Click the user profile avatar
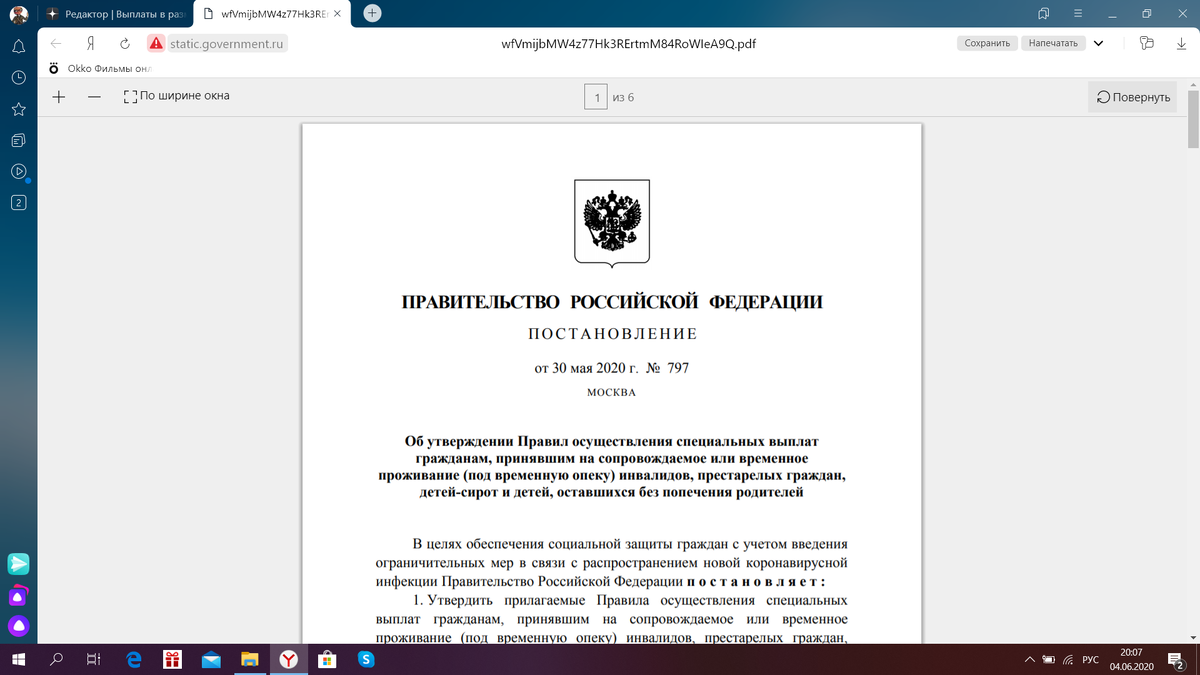This screenshot has width=1200, height=675. 18,14
